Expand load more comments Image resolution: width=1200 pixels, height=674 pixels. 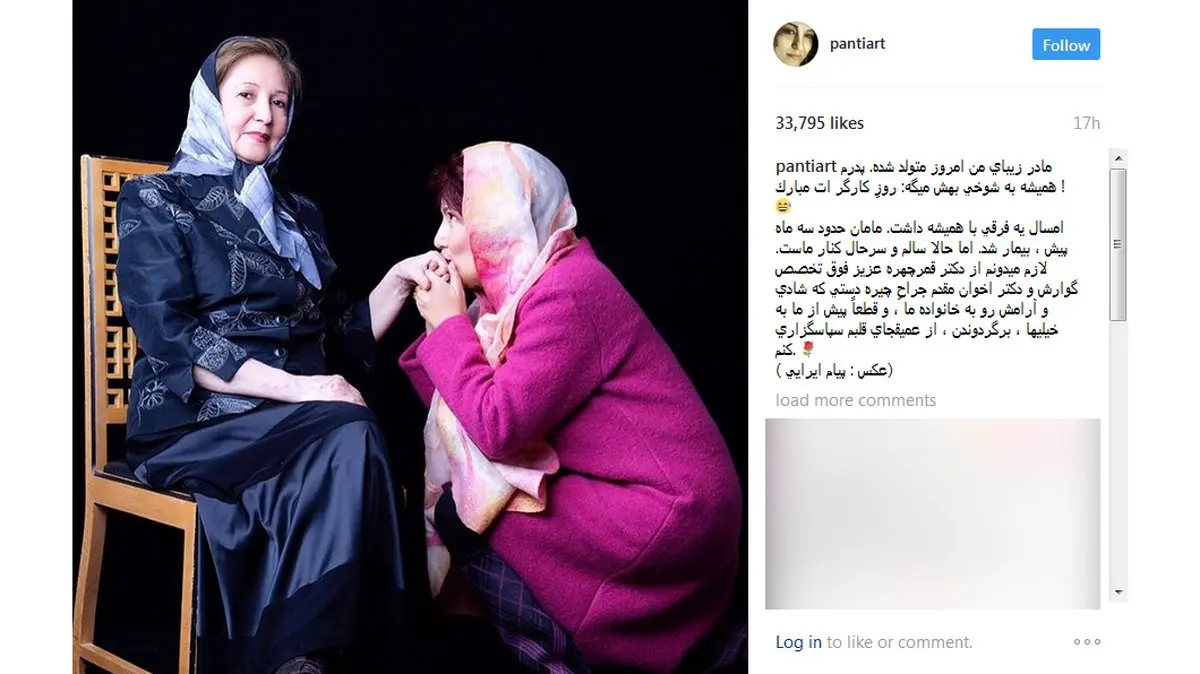click(856, 400)
